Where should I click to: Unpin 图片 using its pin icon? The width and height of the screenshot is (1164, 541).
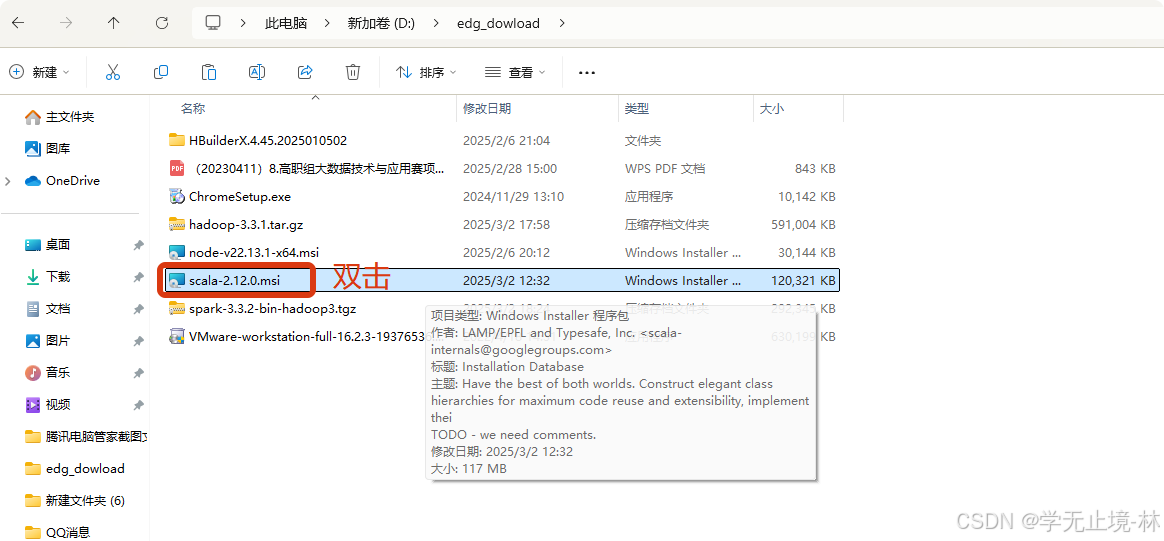pos(138,341)
